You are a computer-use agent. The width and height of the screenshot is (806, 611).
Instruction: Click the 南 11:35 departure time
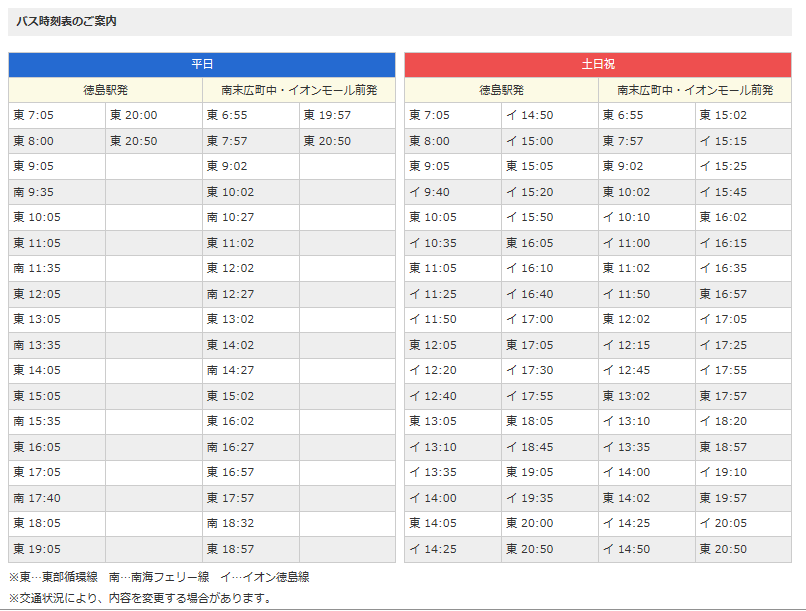tap(37, 268)
